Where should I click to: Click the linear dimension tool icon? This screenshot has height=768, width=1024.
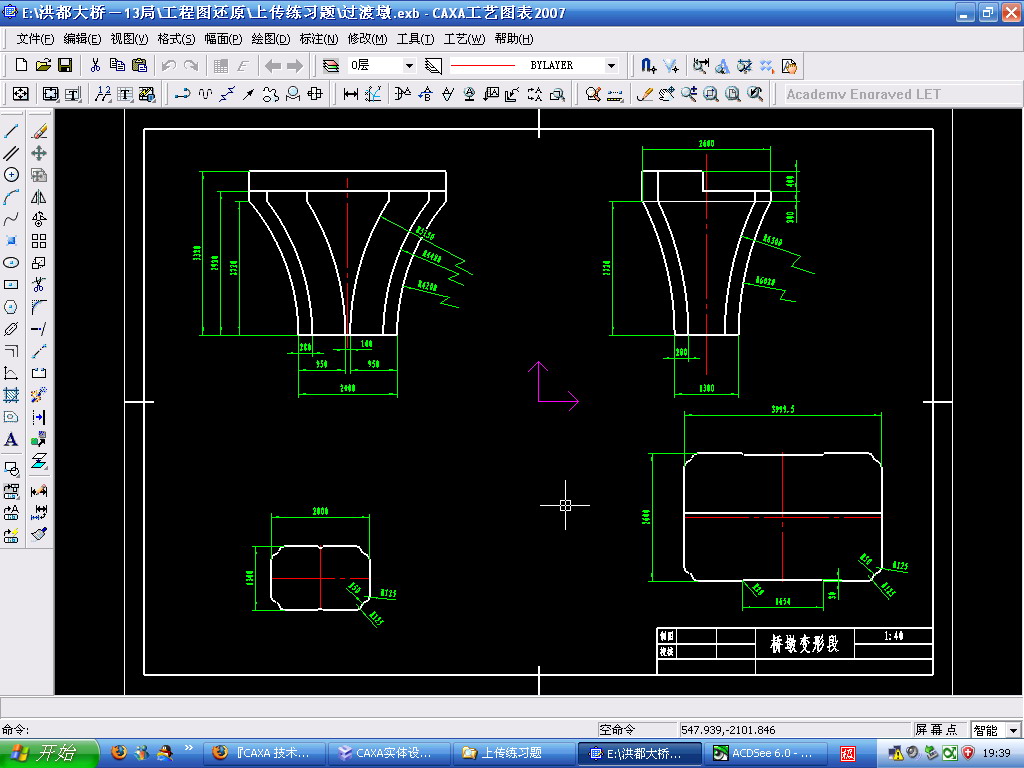(351, 94)
